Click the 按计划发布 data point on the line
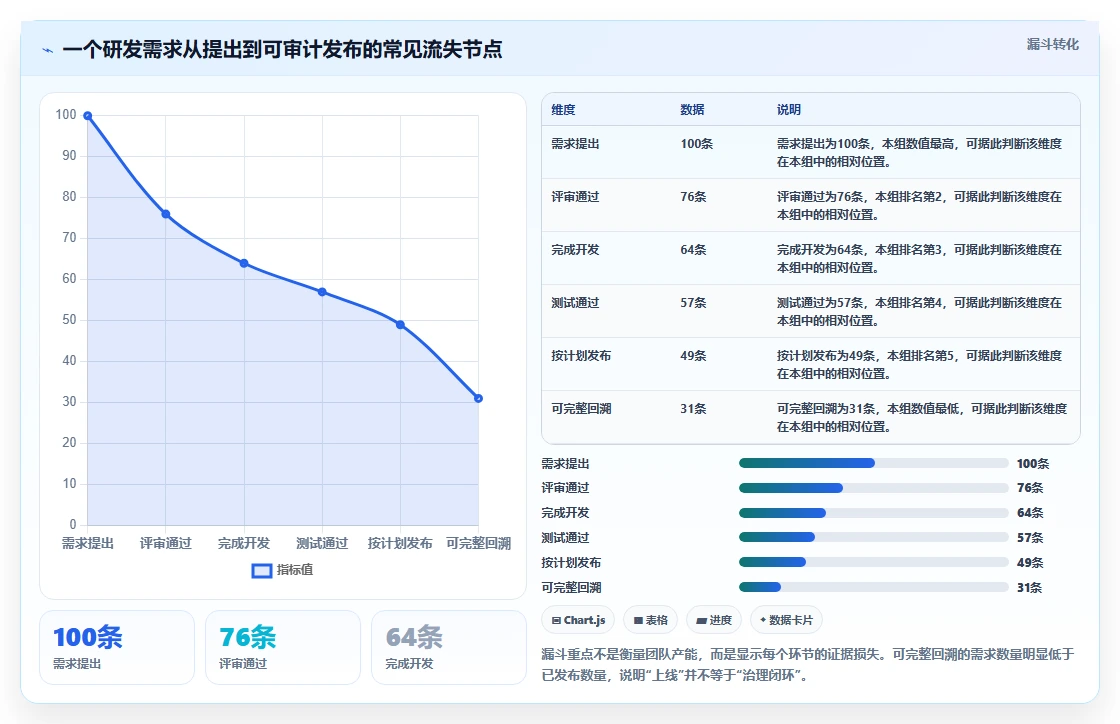The width and height of the screenshot is (1120, 724). point(400,325)
